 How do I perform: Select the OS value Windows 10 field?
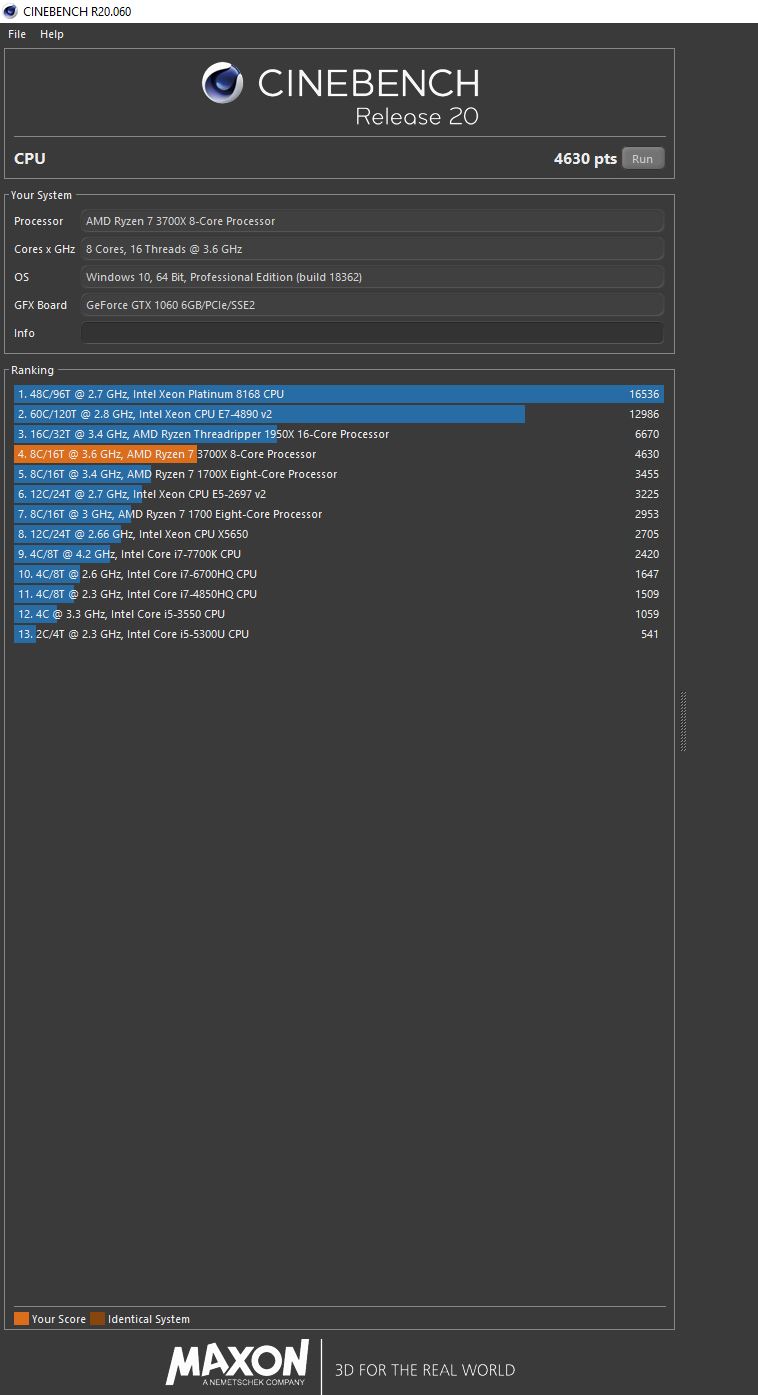(372, 277)
